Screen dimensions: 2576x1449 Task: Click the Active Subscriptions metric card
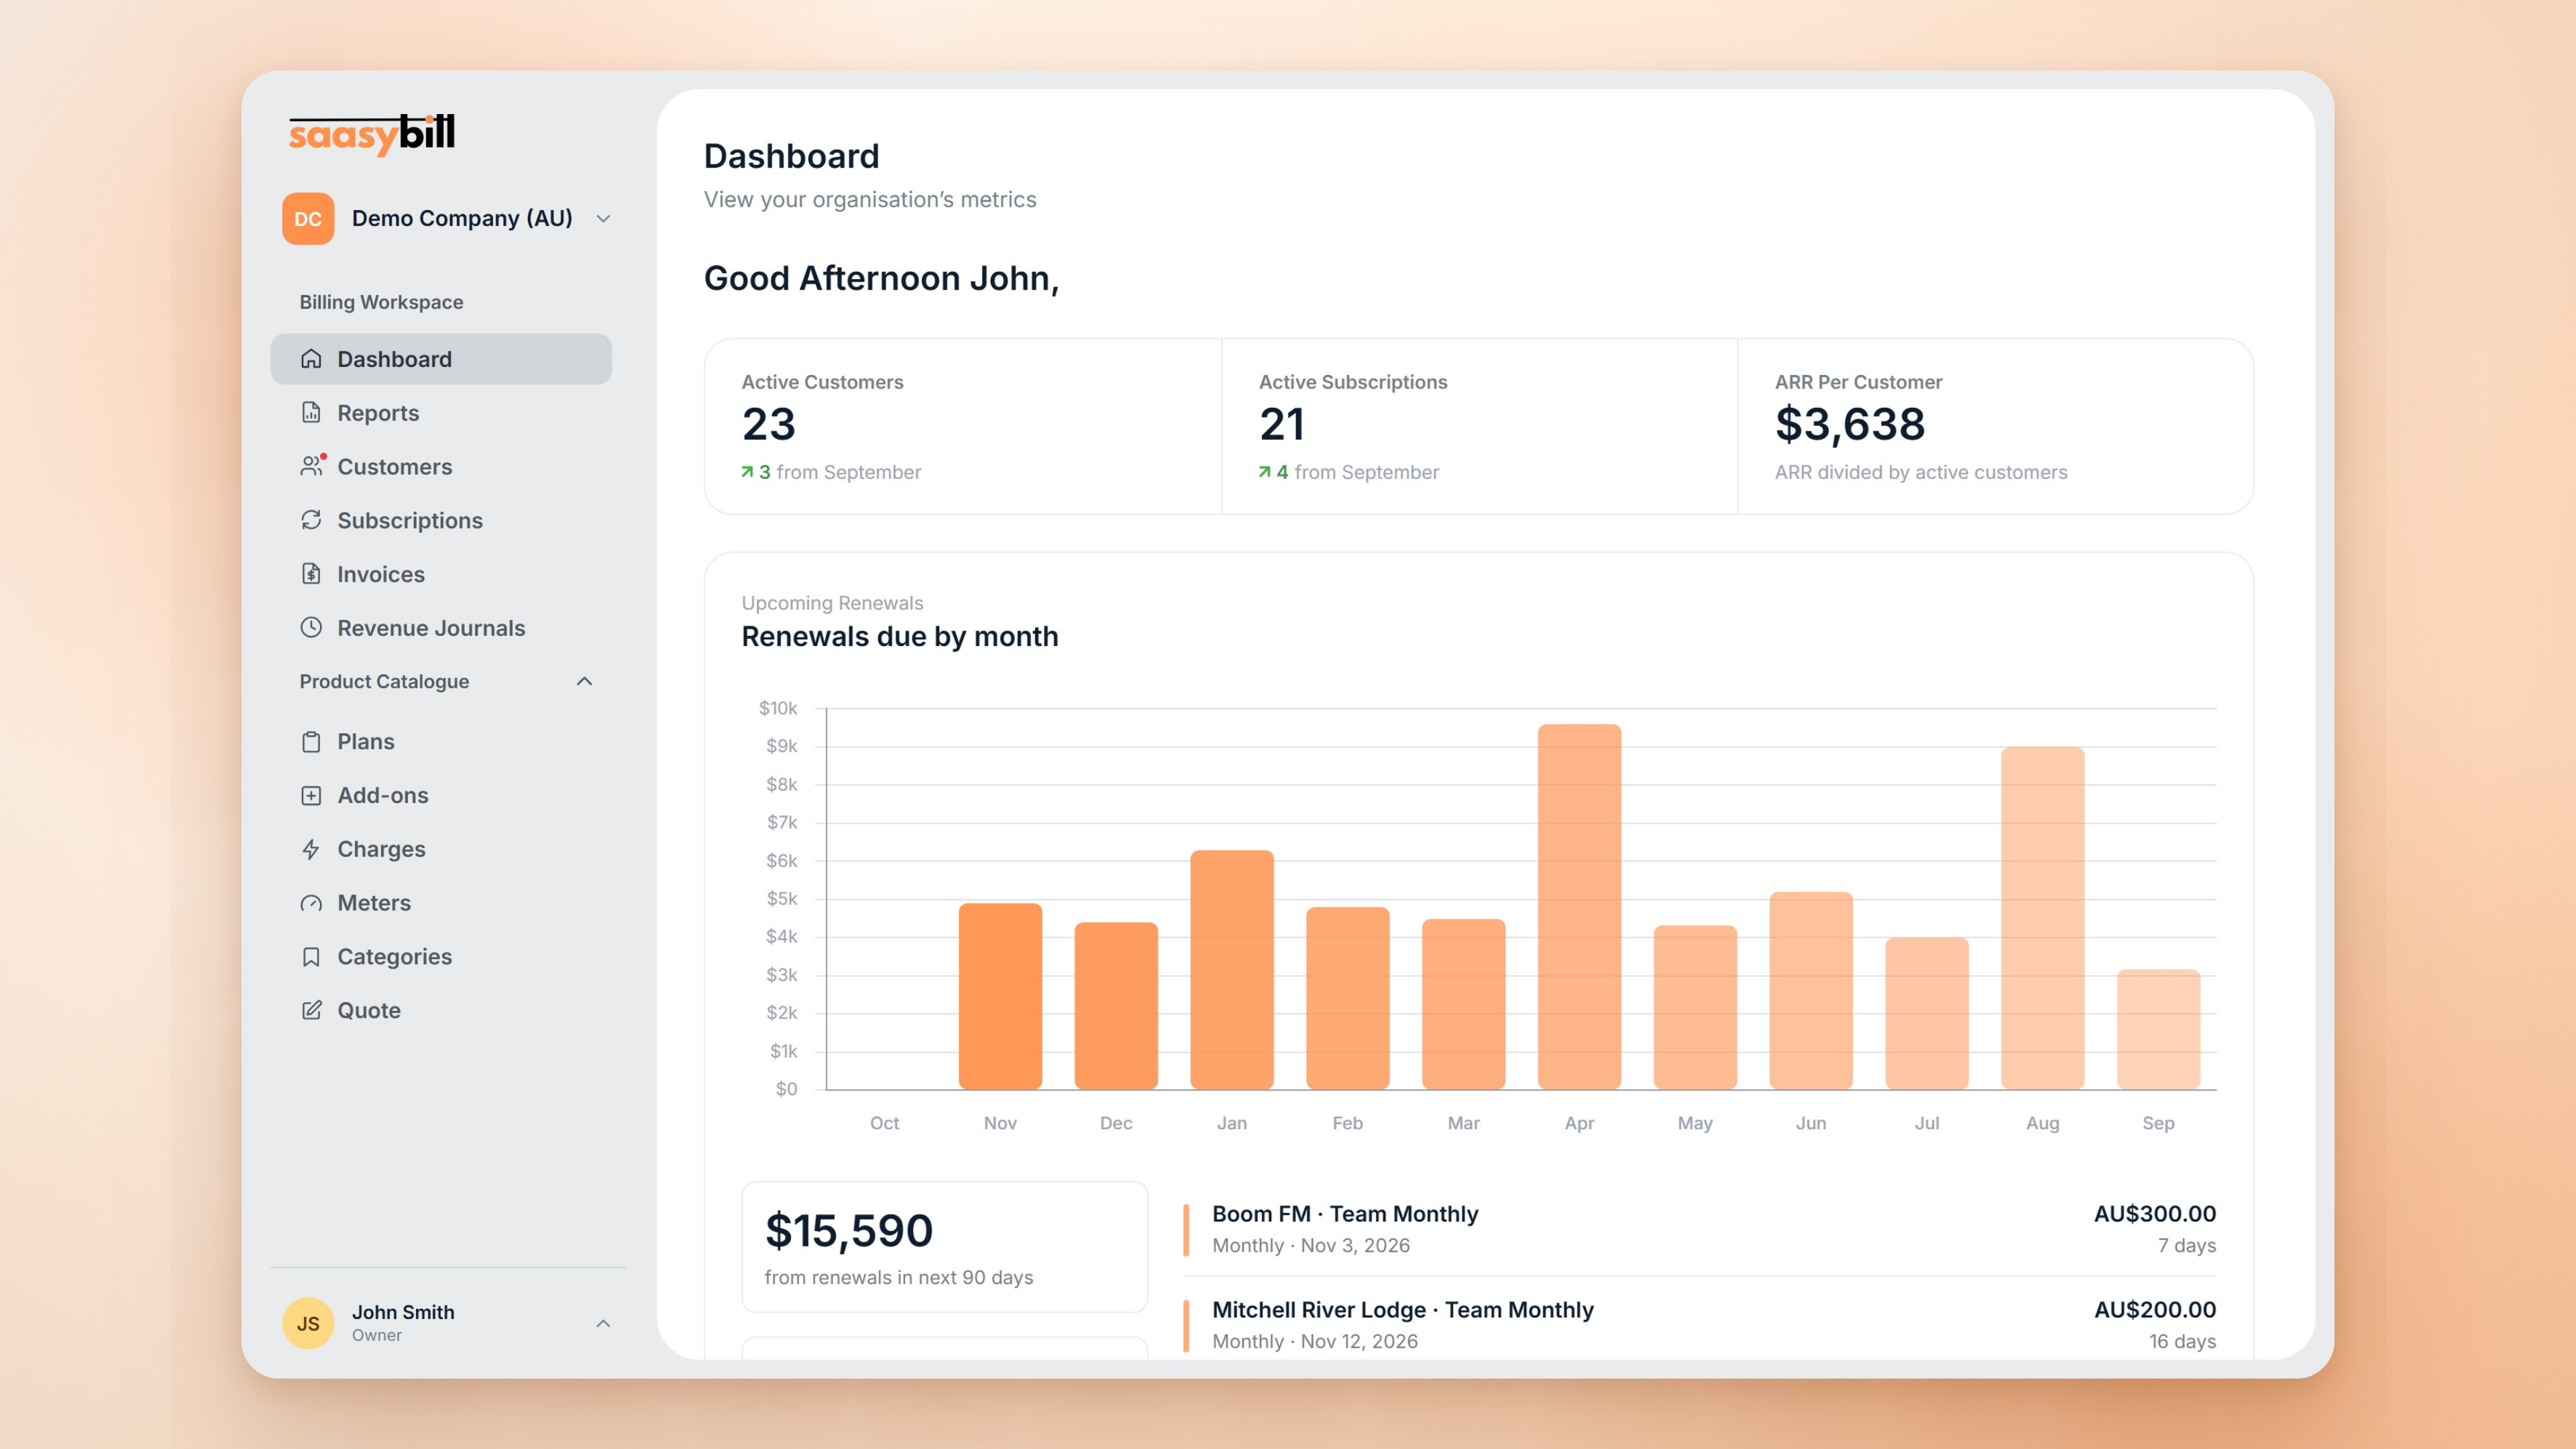click(1479, 427)
